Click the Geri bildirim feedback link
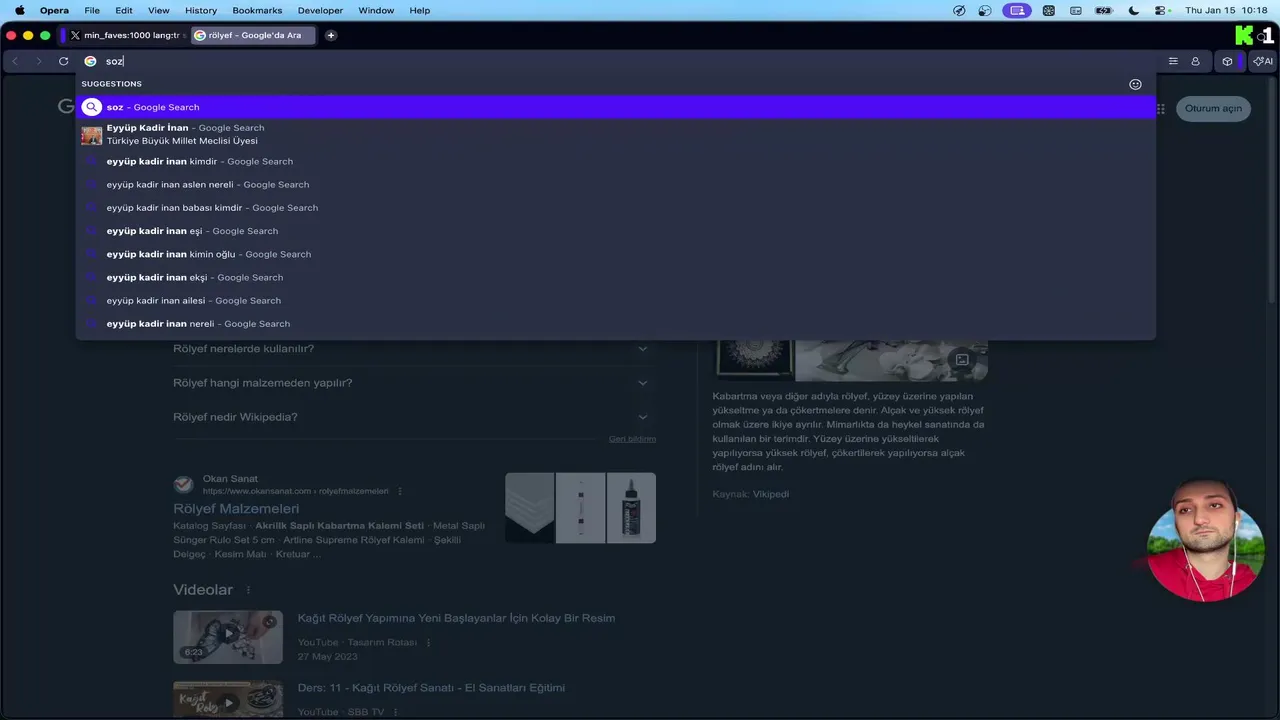1280x720 pixels. click(x=632, y=439)
